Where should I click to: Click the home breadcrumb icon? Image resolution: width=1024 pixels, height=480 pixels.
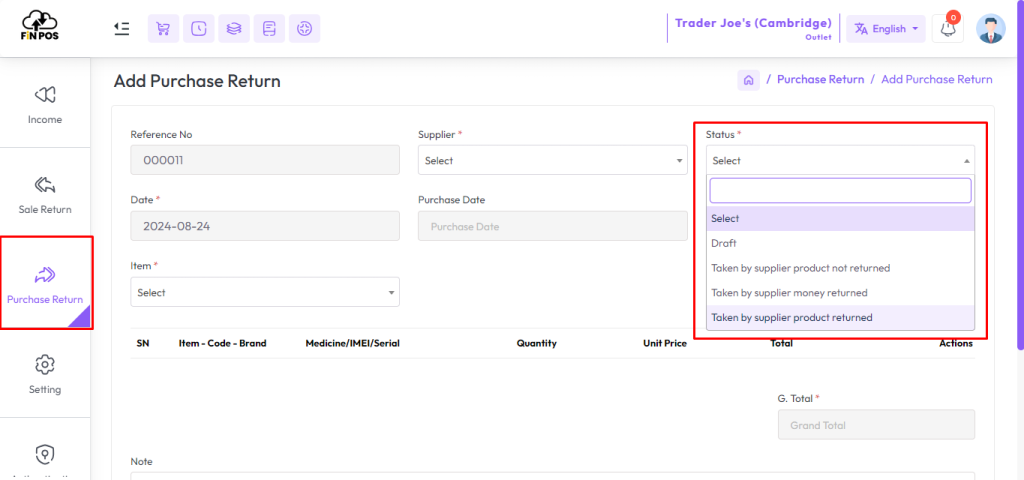click(x=748, y=80)
